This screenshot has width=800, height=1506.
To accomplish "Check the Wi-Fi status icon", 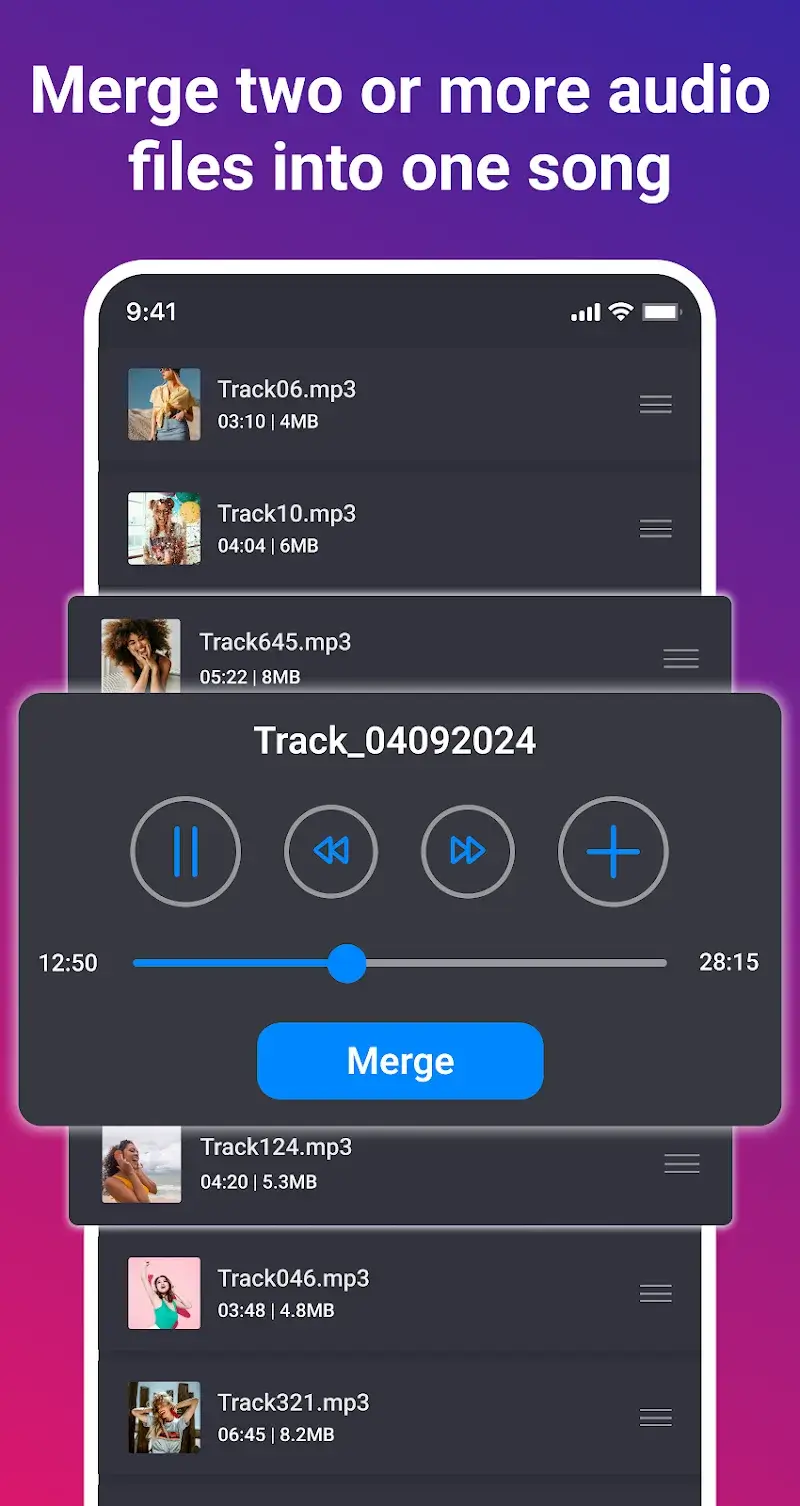I will [x=618, y=311].
